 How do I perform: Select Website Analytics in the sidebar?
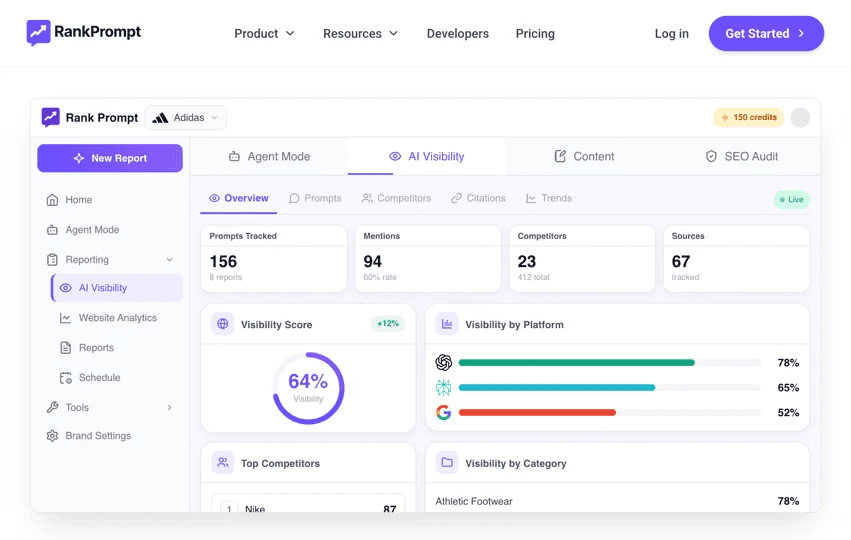pyautogui.click(x=117, y=317)
